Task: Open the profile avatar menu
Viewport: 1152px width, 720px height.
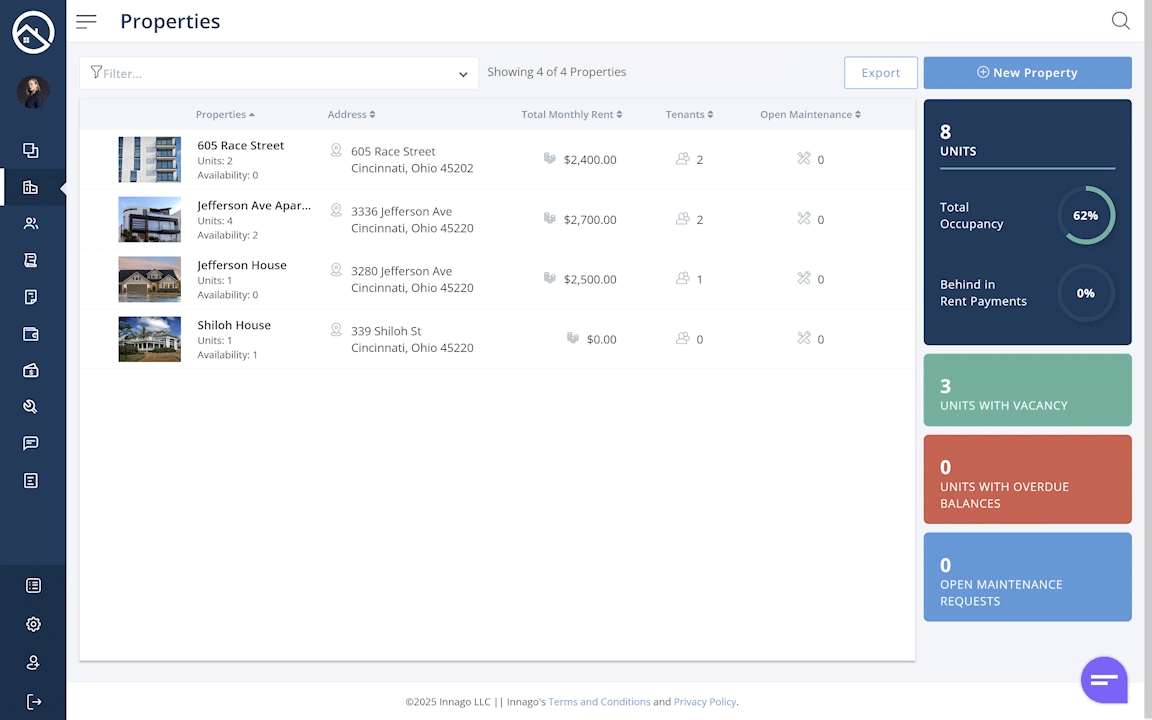Action: pyautogui.click(x=33, y=91)
